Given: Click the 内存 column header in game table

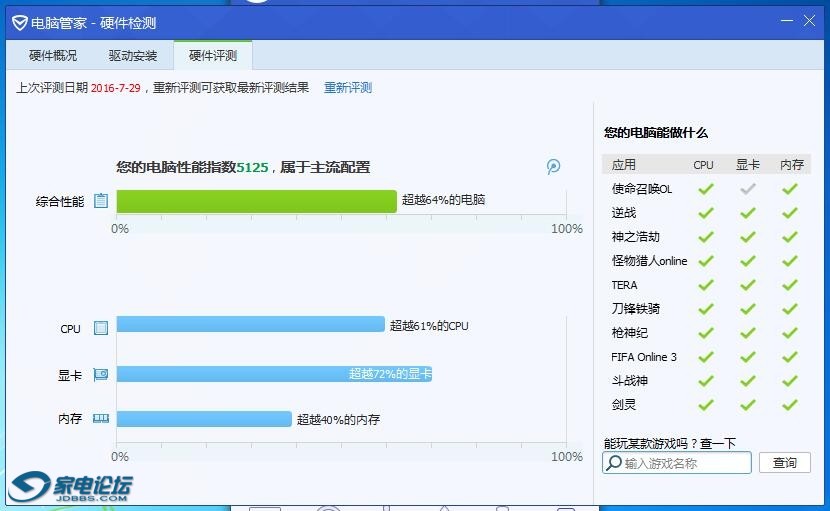Looking at the screenshot, I should coord(792,165).
